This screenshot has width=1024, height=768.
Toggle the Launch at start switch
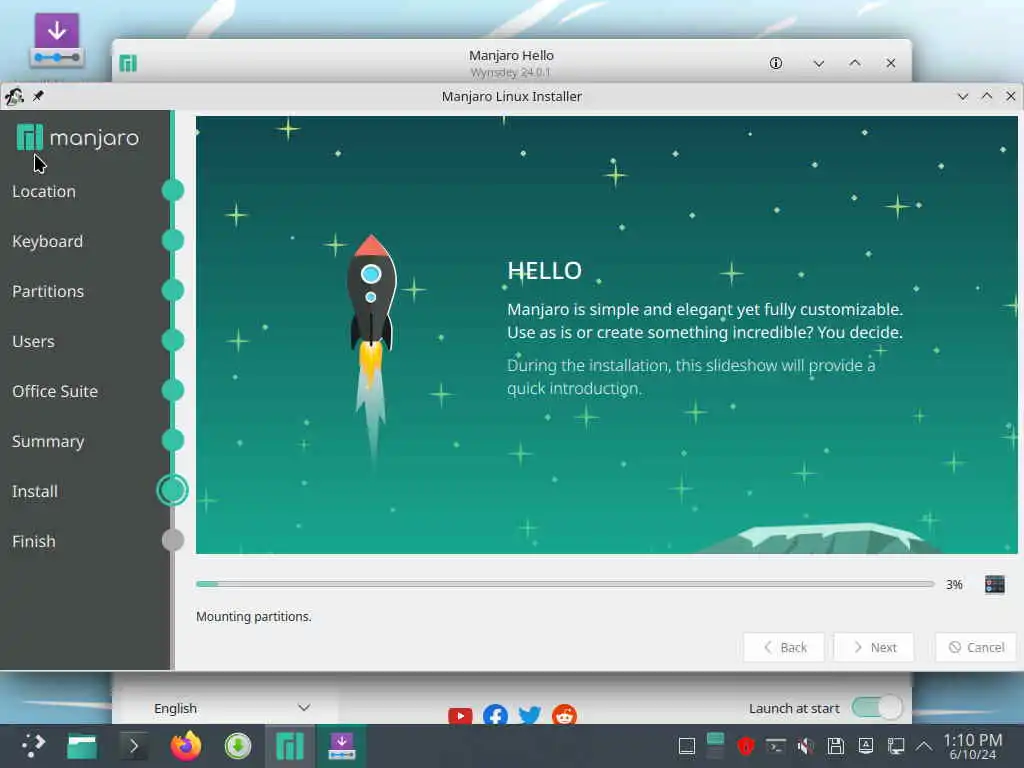click(877, 707)
